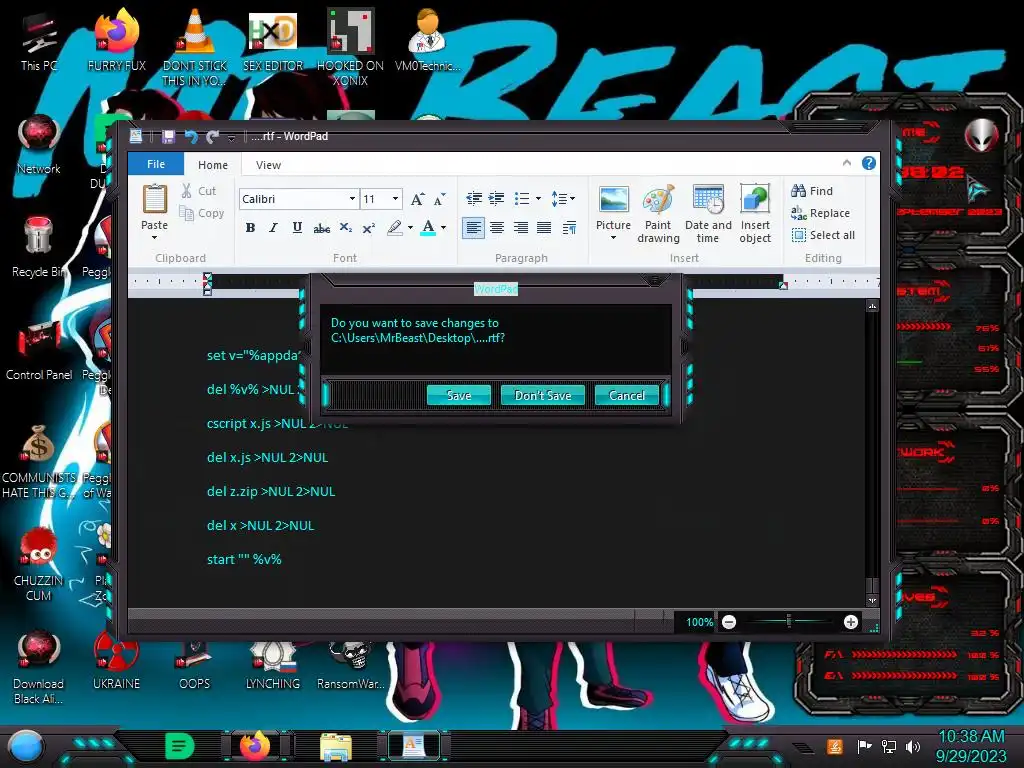Open File Explorer from the taskbar

tap(336, 746)
